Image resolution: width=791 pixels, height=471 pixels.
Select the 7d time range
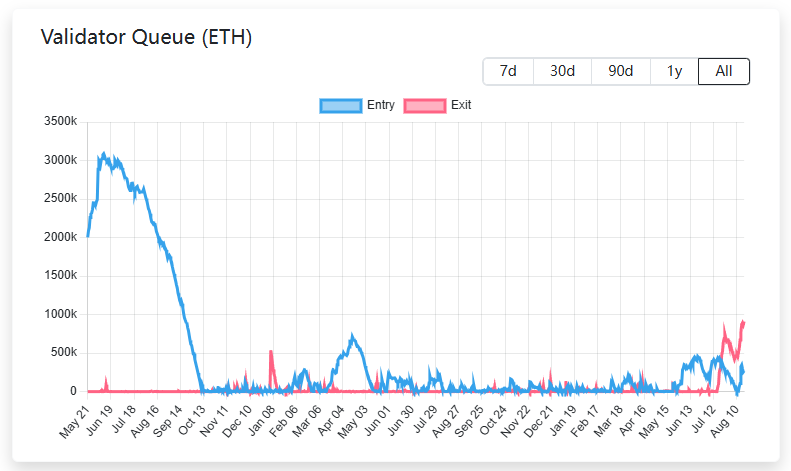coord(508,71)
